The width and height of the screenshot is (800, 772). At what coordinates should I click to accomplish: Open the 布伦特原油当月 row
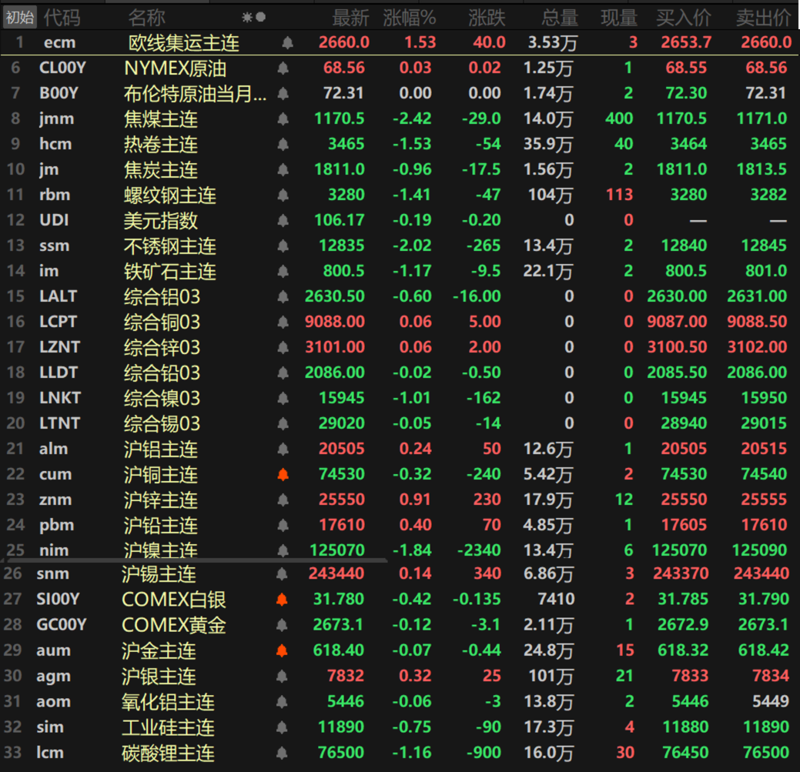click(400, 93)
